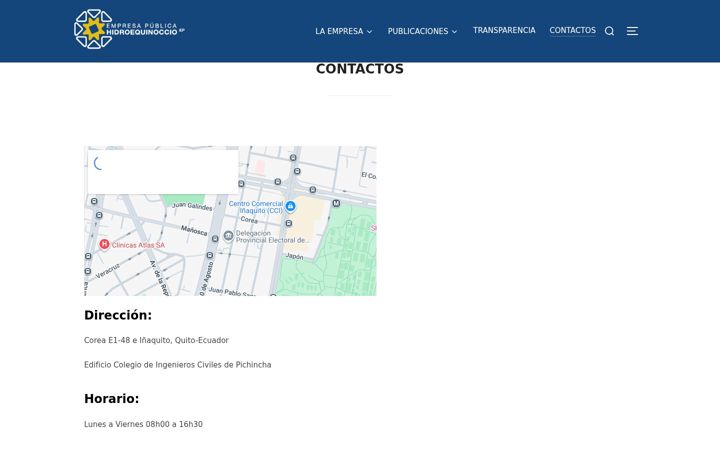Click the Juan Galindes street label
720x450 pixels.
[192, 206]
